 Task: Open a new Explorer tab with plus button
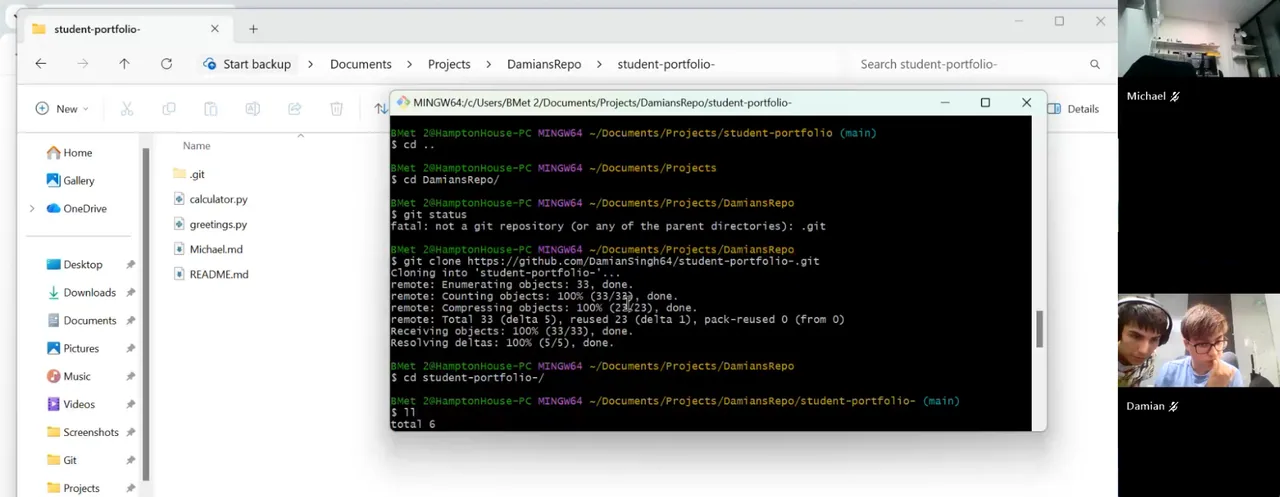pos(253,29)
